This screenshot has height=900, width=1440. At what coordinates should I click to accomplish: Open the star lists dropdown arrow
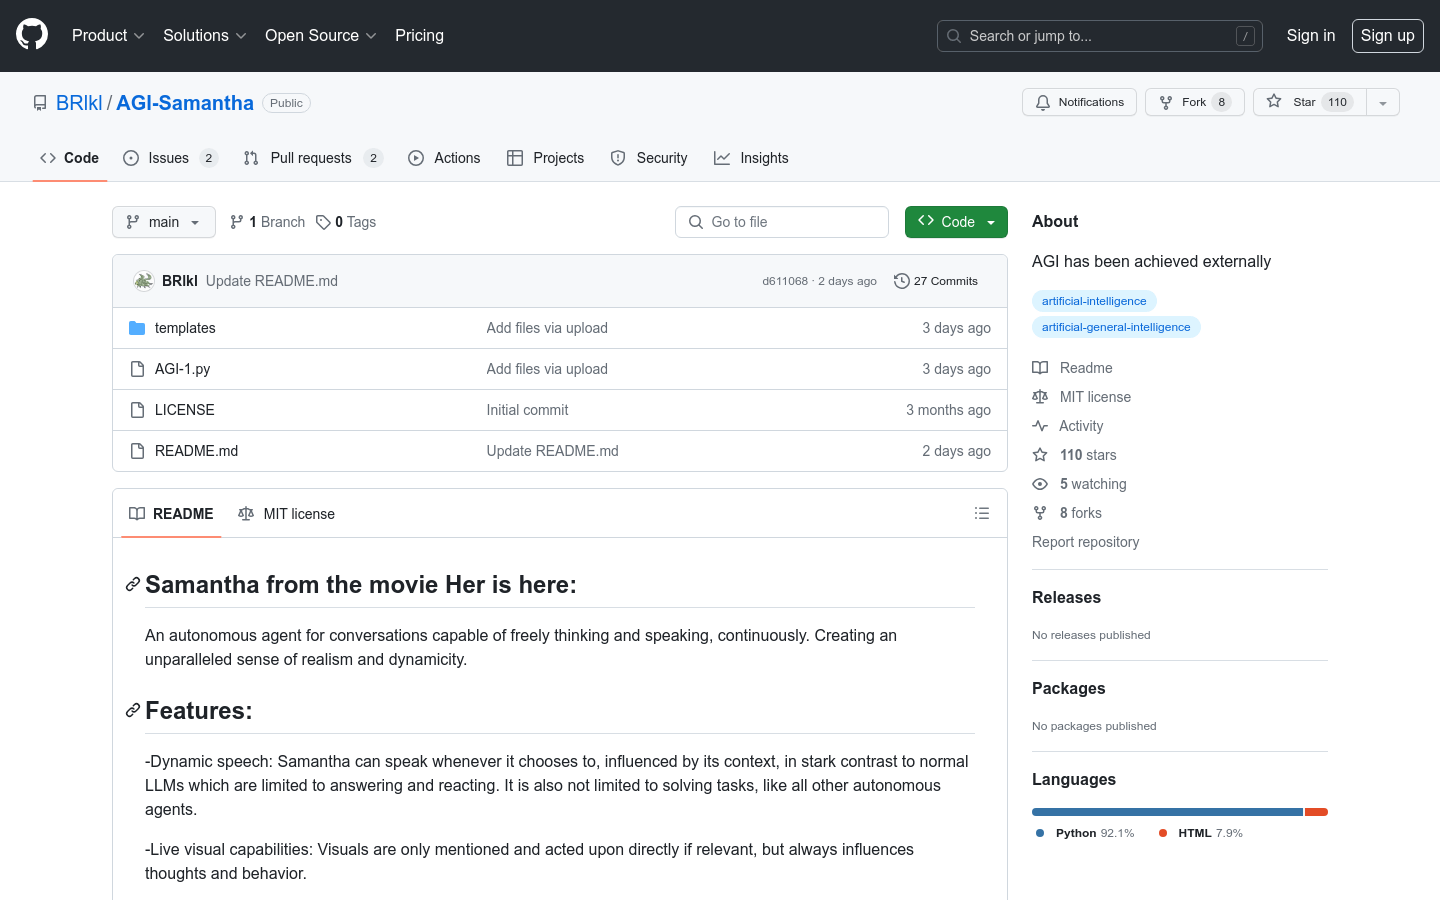(x=1383, y=102)
